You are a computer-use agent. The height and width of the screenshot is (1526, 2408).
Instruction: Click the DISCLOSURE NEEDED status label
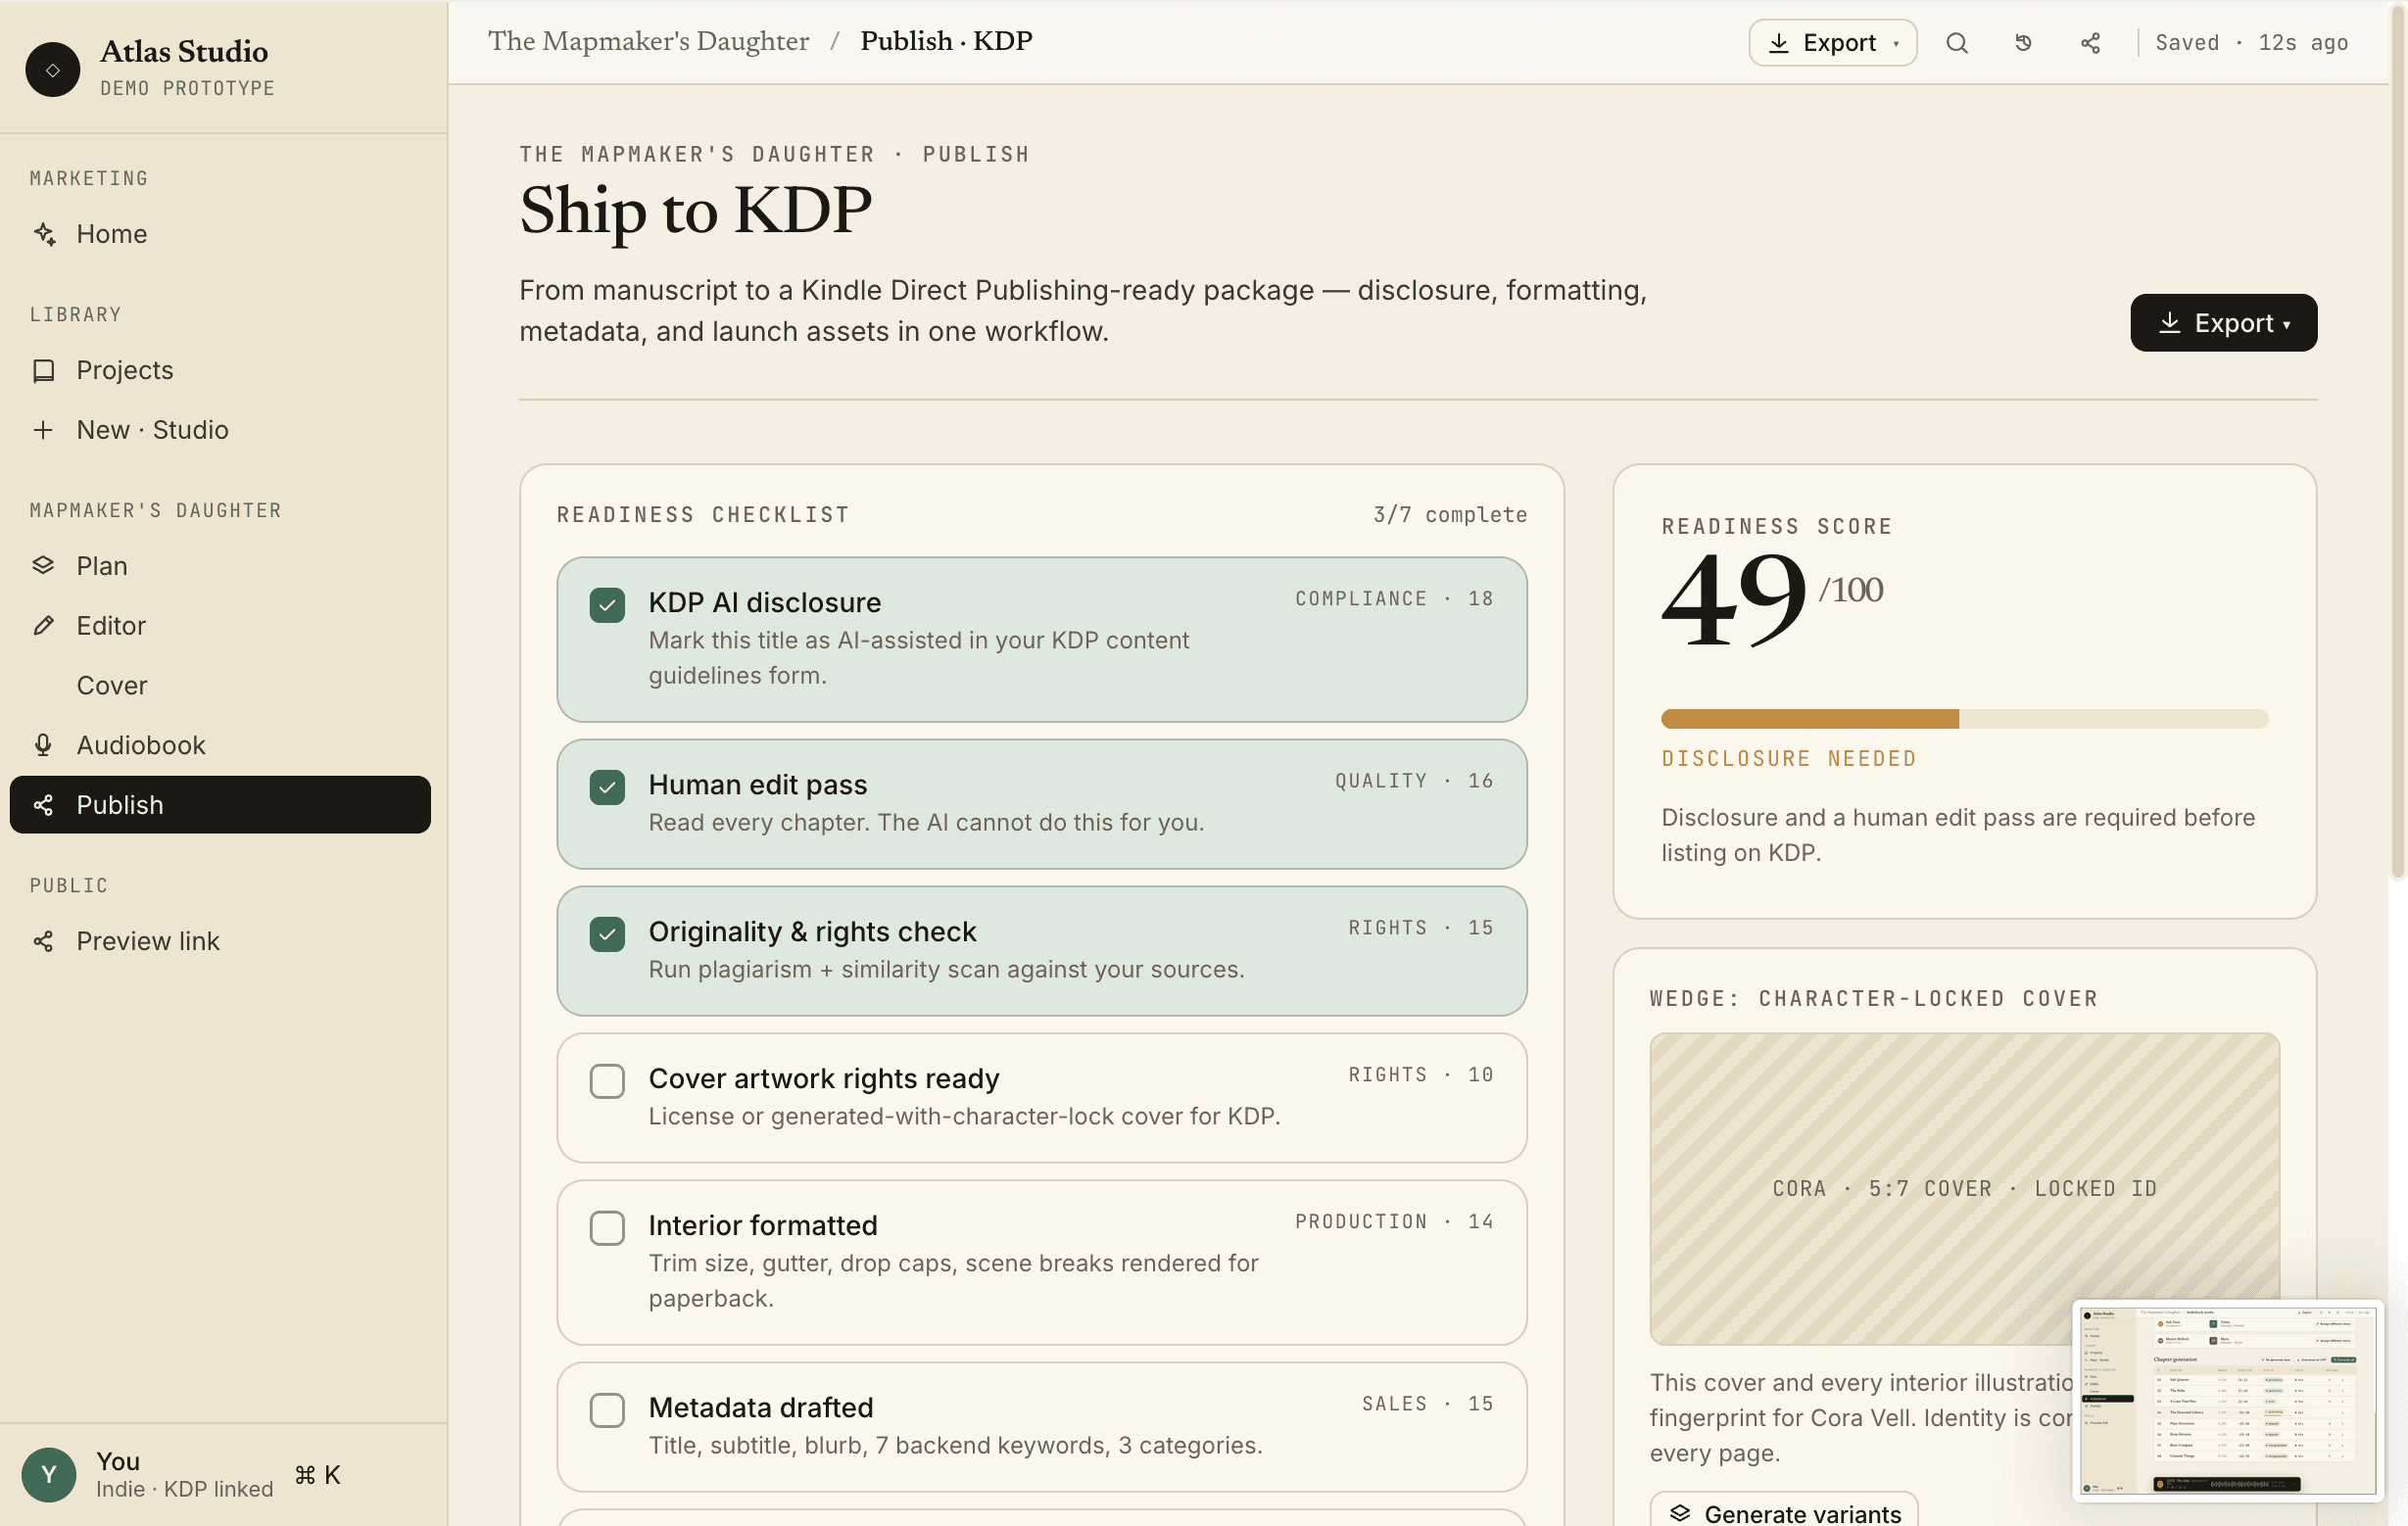coord(1789,759)
